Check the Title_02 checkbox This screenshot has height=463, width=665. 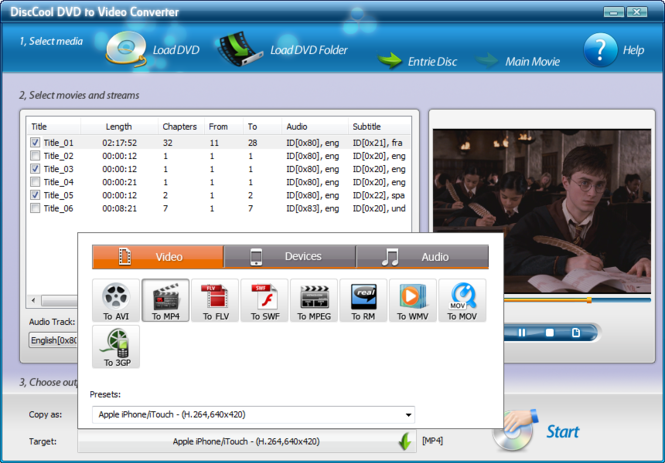click(35, 156)
